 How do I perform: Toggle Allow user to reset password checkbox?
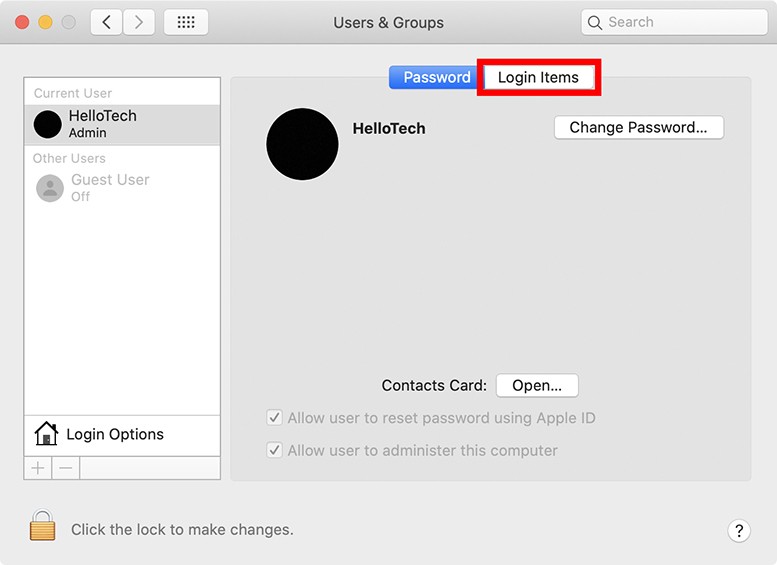pos(274,418)
